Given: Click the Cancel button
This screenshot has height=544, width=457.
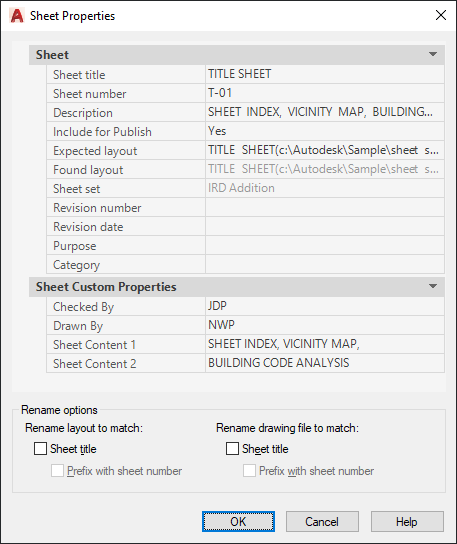Looking at the screenshot, I should point(322,521).
